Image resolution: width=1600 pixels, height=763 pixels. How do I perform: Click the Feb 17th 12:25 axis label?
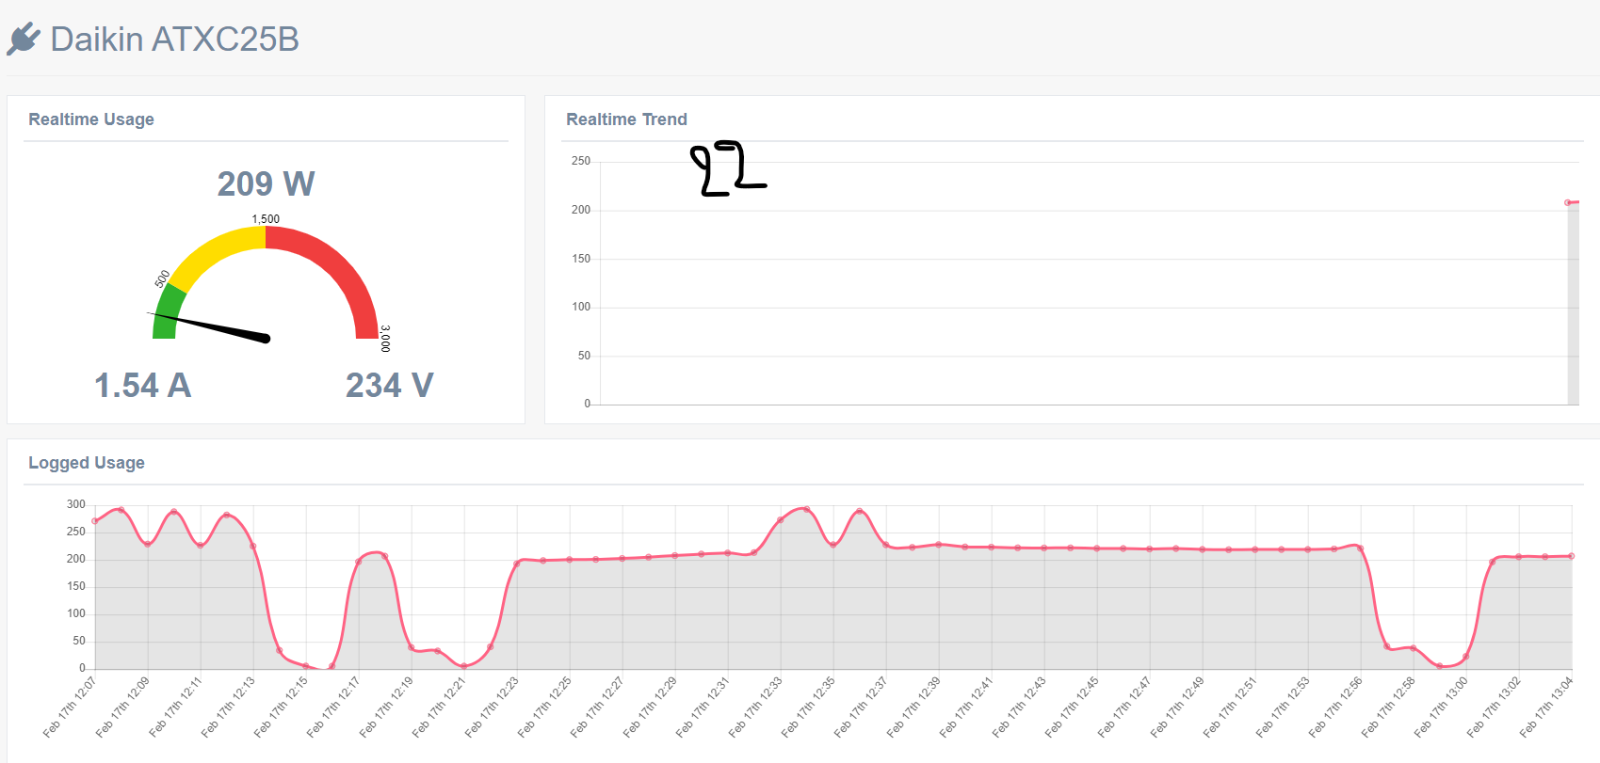coord(545,708)
